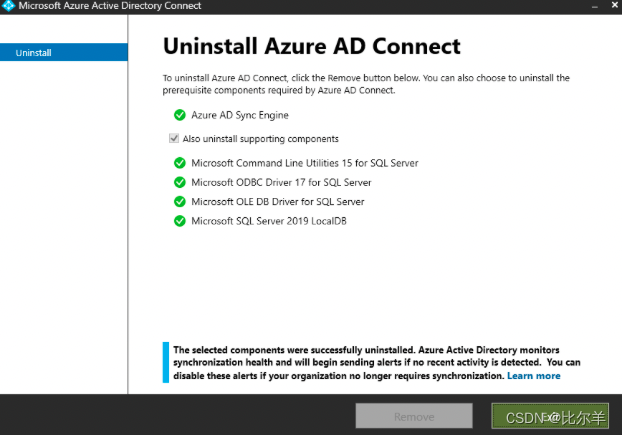
Task: Click the Azure AD Connect title bar logo
Action: (x=8, y=6)
